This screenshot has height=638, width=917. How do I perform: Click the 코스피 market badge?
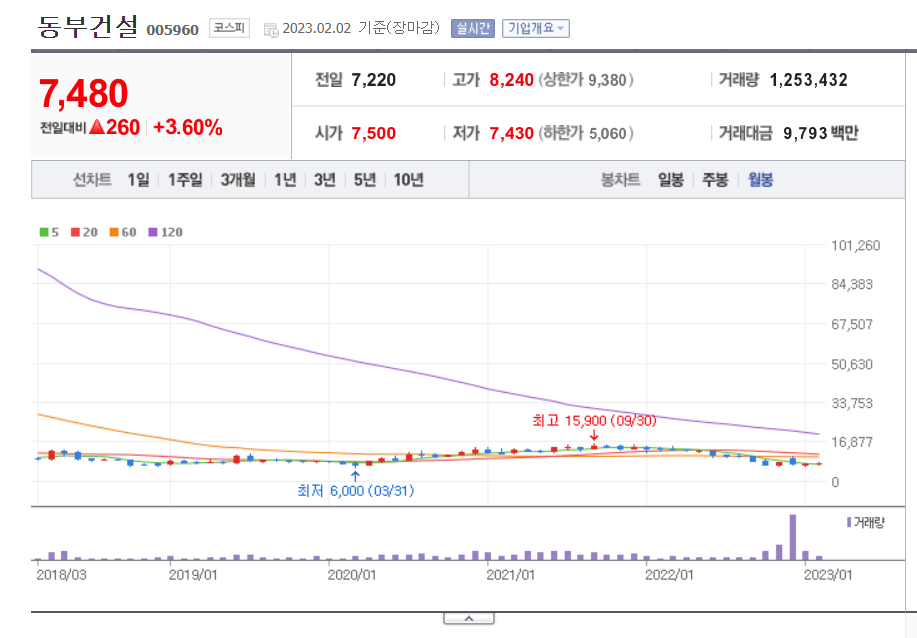(229, 28)
